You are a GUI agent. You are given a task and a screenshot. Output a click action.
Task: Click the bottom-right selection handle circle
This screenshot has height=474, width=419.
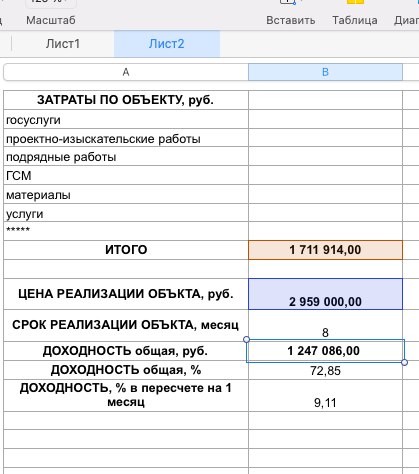[404, 362]
